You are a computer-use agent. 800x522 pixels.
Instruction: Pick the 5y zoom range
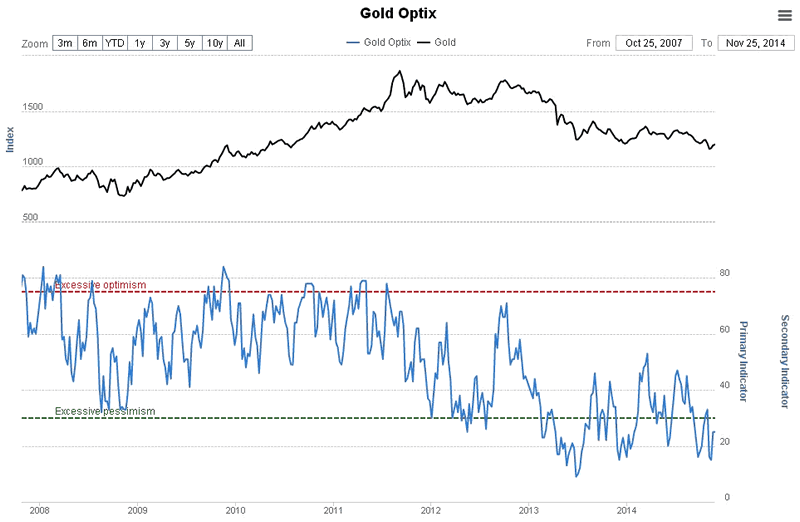(189, 43)
